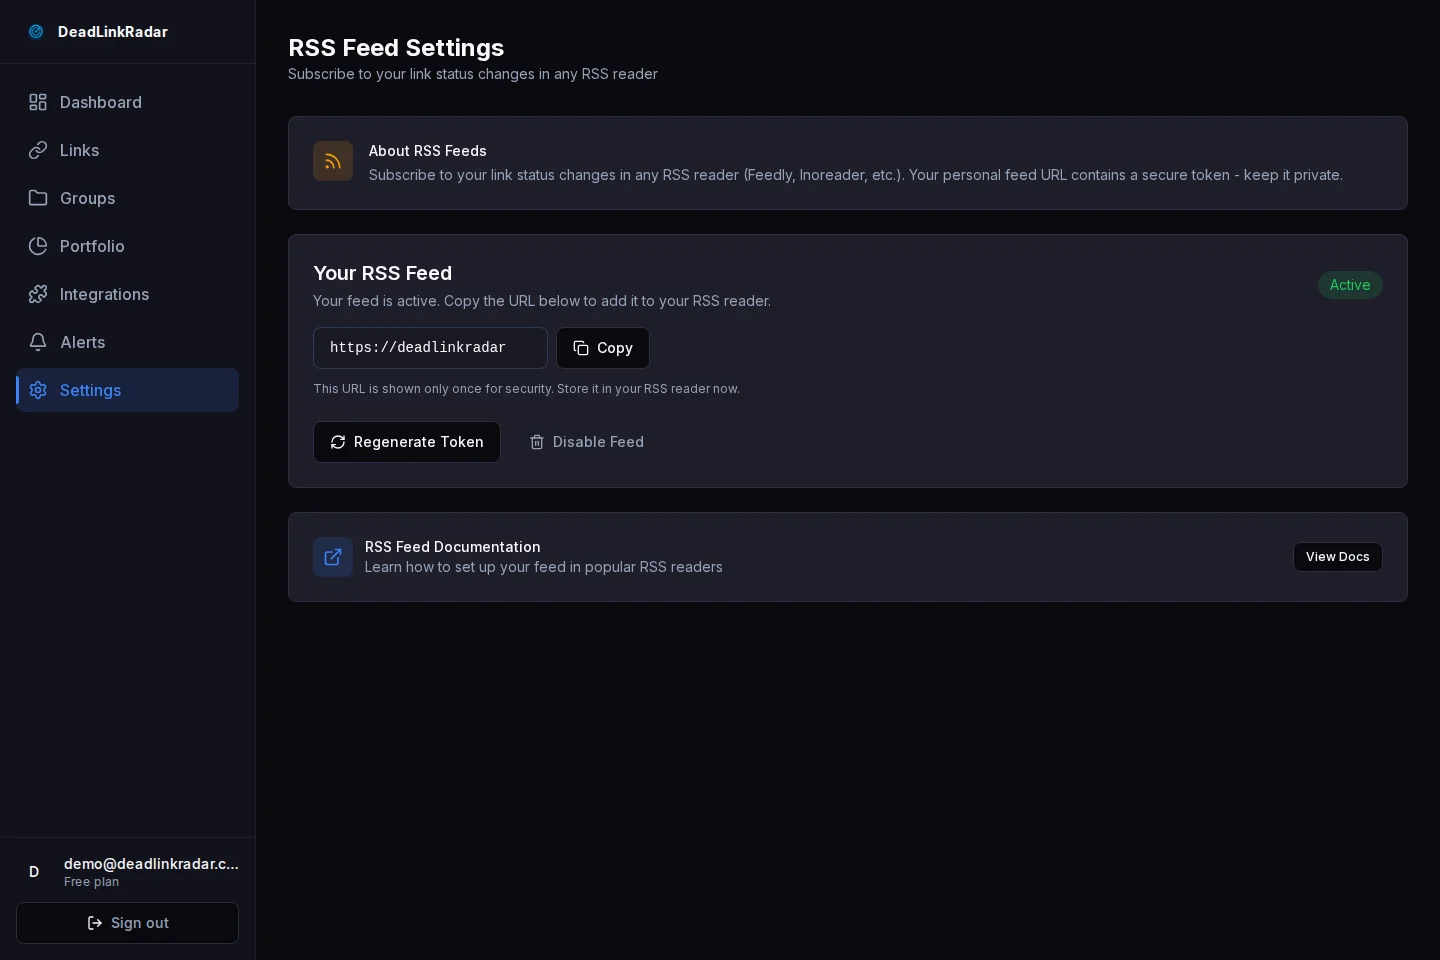Viewport: 1440px width, 960px height.
Task: Click the Groups folder icon in sidebar
Action: click(38, 198)
